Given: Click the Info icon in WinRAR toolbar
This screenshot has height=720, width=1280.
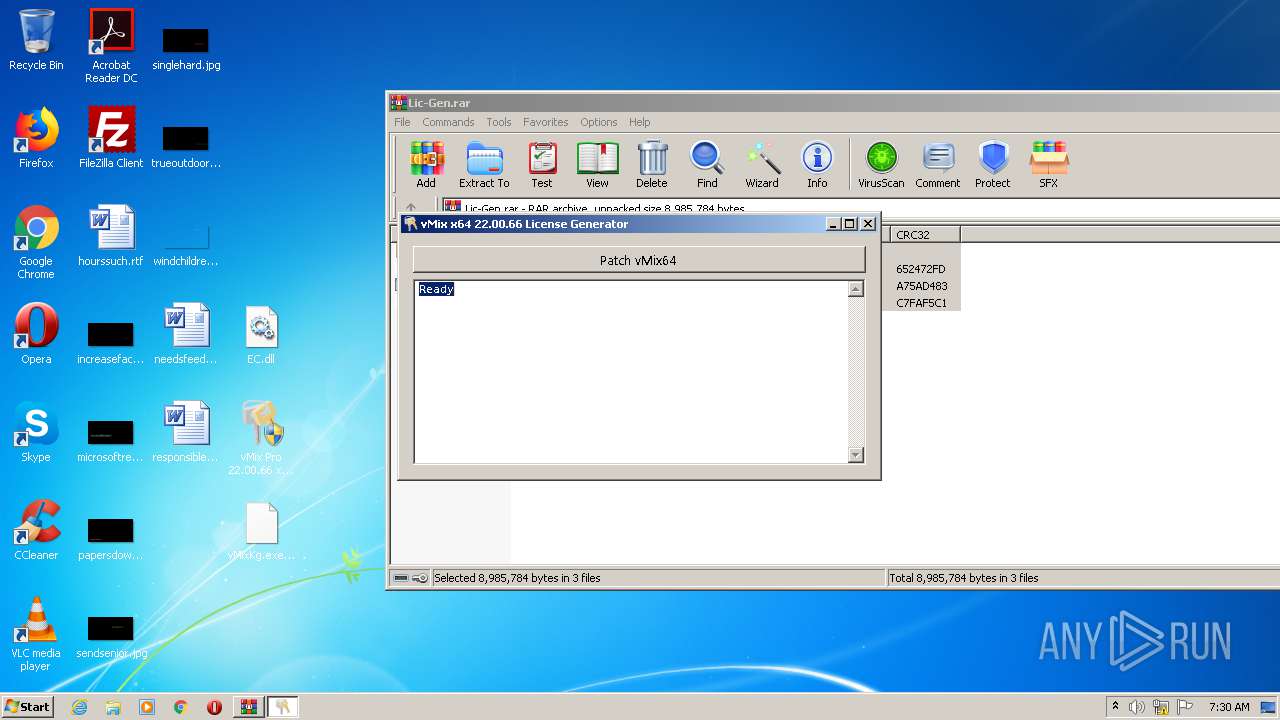Looking at the screenshot, I should (x=817, y=165).
